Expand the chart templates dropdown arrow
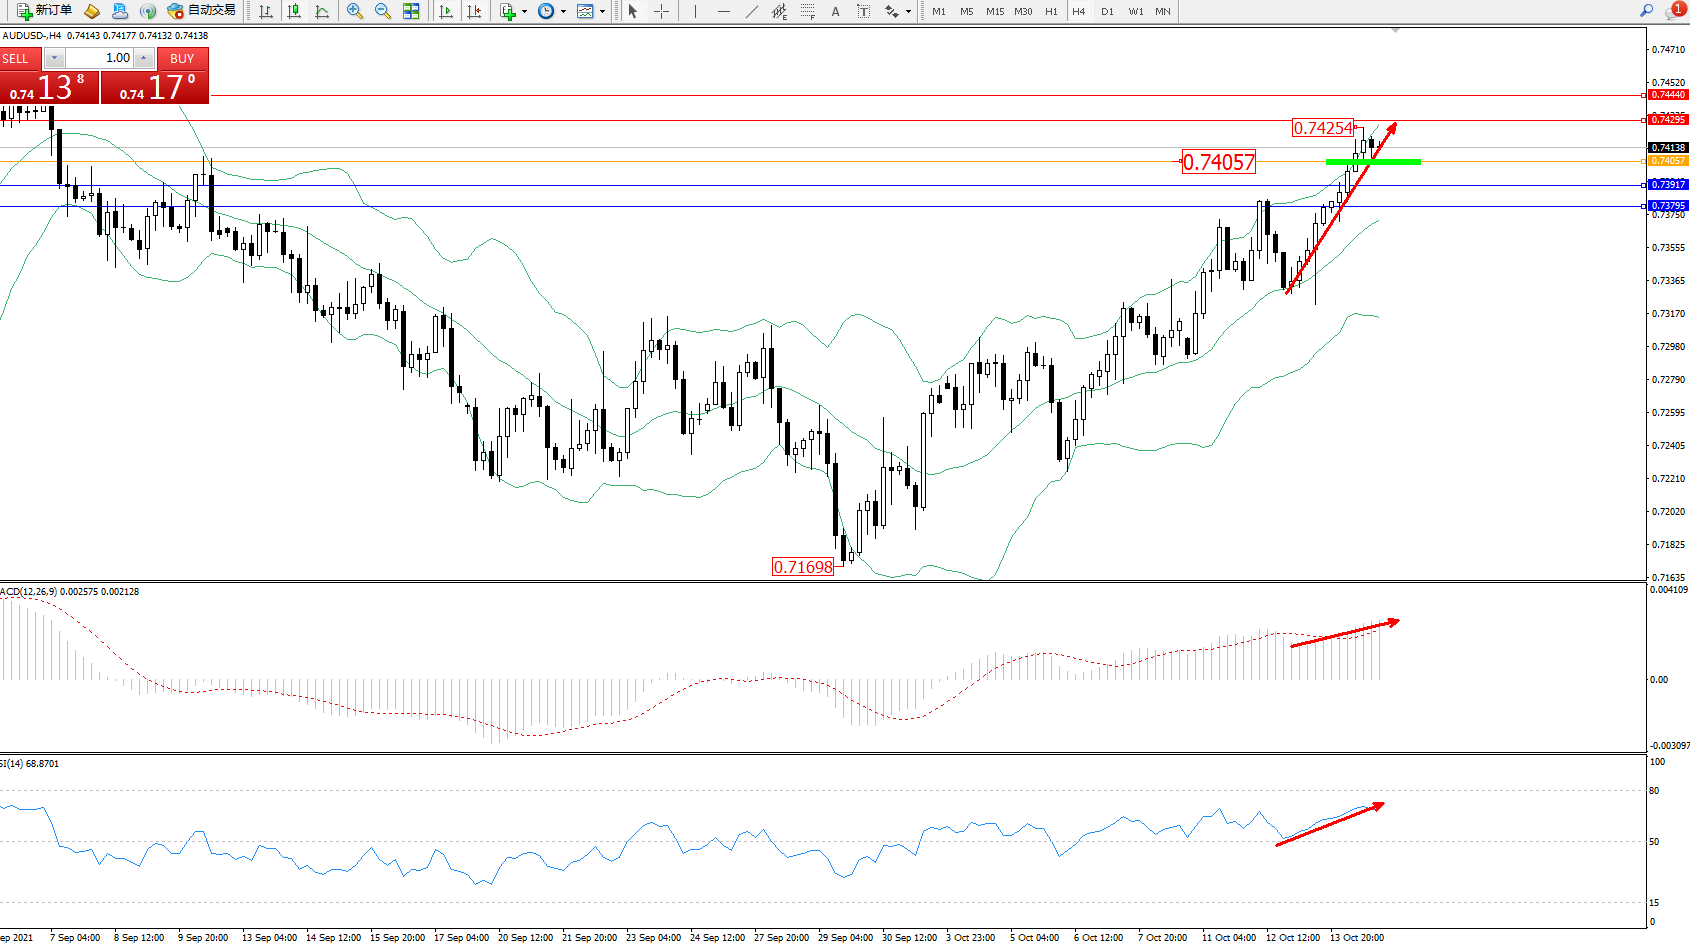 pos(602,12)
